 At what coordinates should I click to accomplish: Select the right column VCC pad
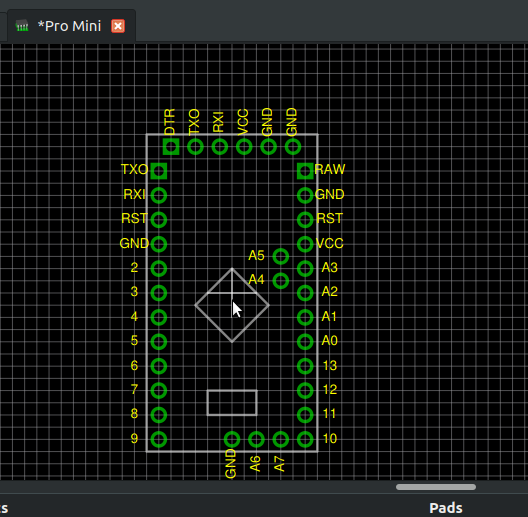click(305, 244)
